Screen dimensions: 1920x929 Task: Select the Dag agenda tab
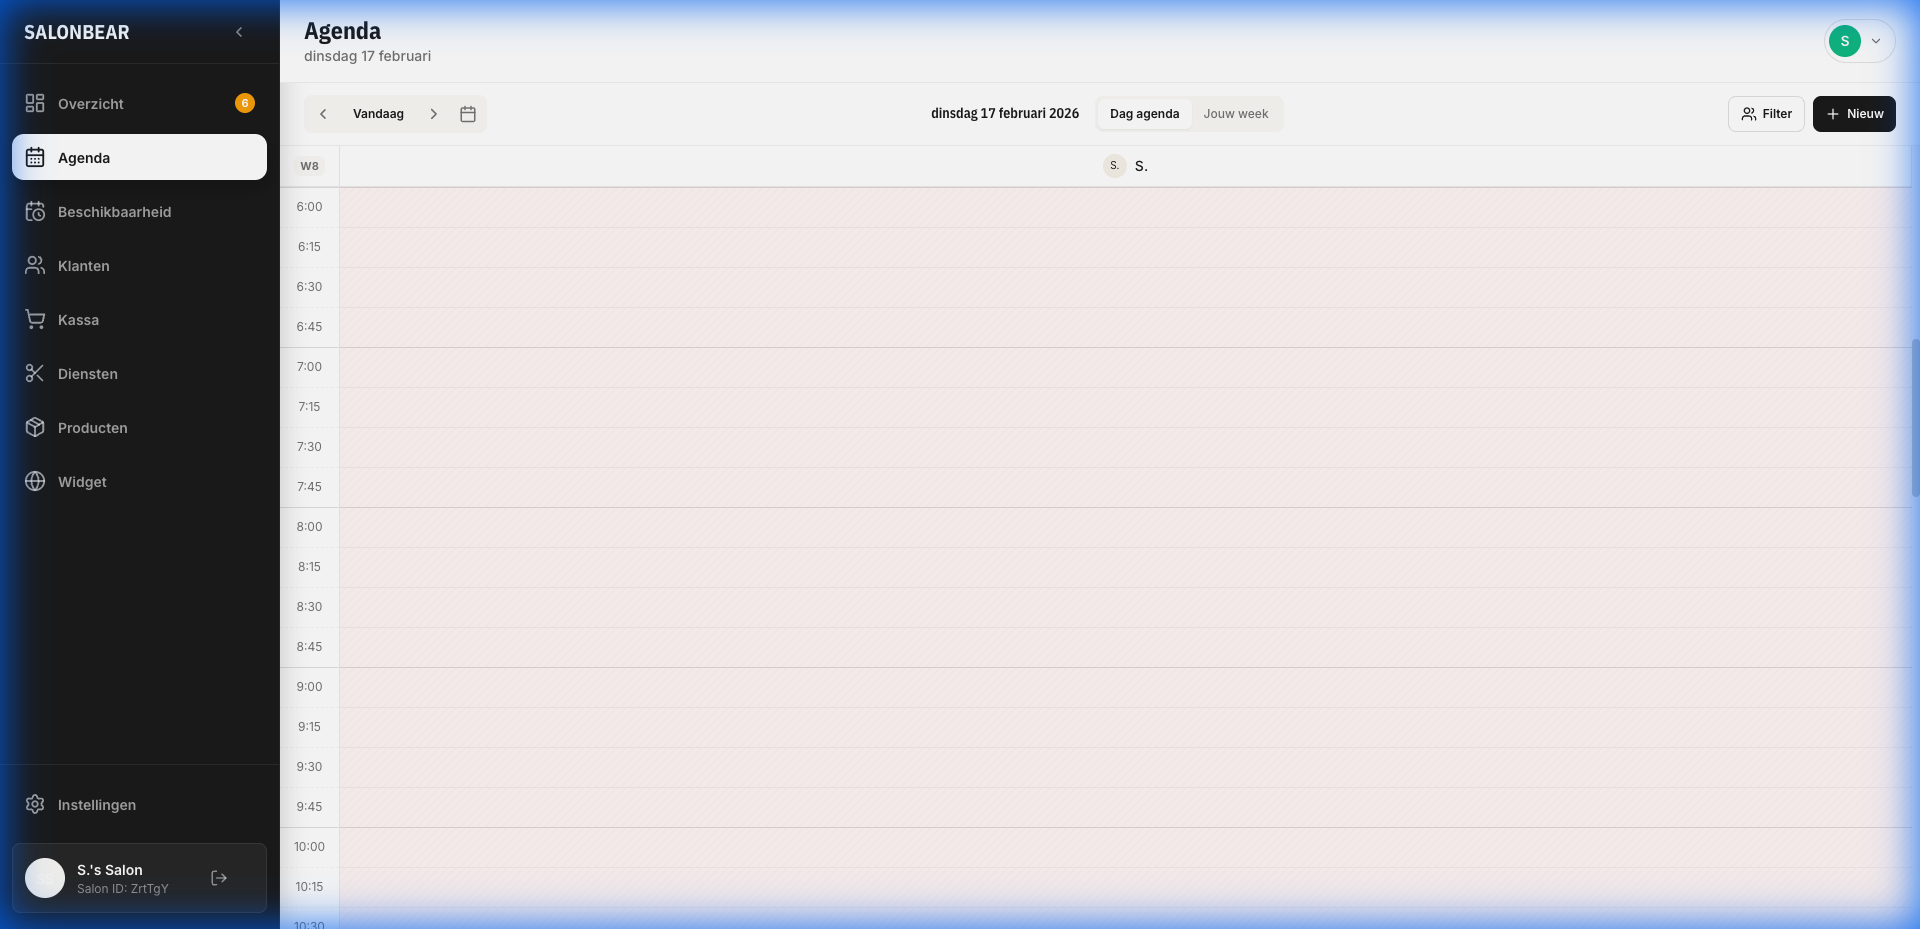coord(1143,114)
